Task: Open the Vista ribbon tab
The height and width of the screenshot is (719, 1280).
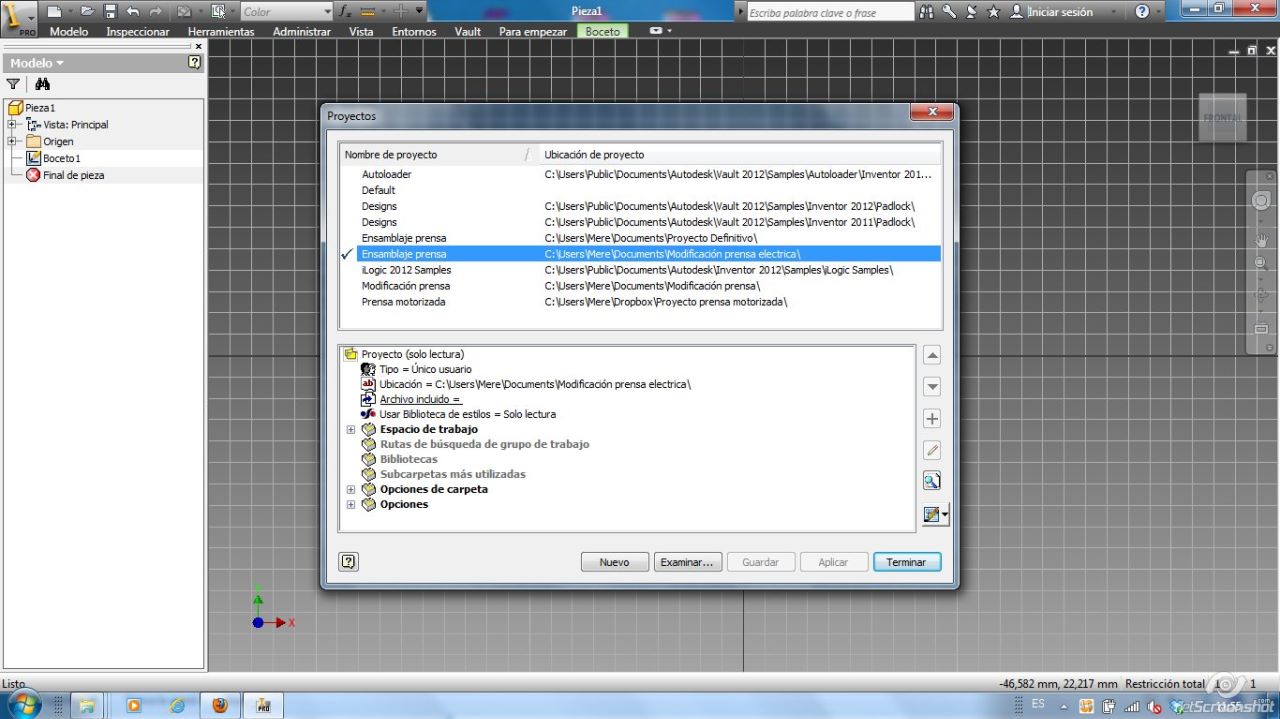Action: click(361, 31)
